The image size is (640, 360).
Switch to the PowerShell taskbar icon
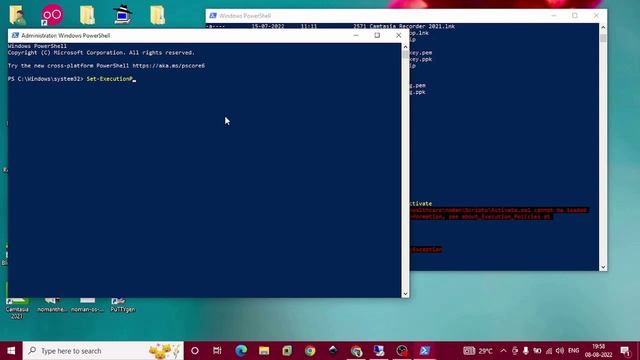tap(424, 351)
